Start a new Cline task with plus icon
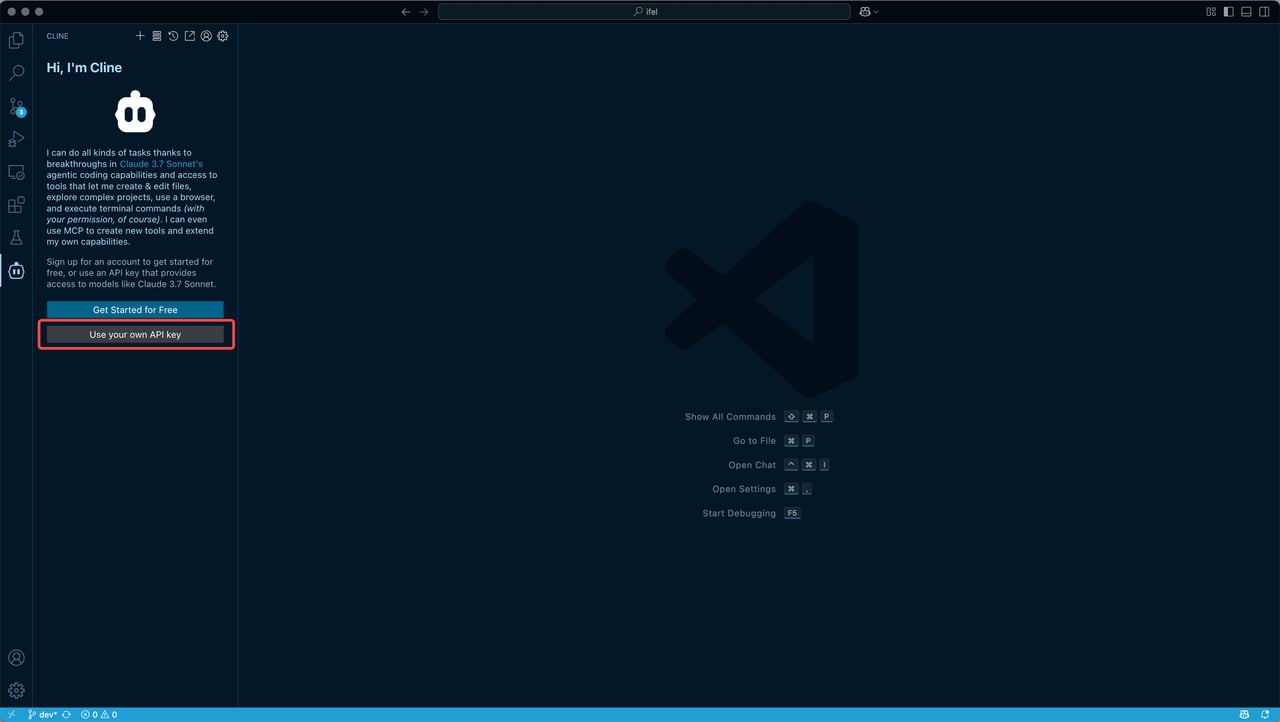The width and height of the screenshot is (1280, 722). (x=140, y=36)
